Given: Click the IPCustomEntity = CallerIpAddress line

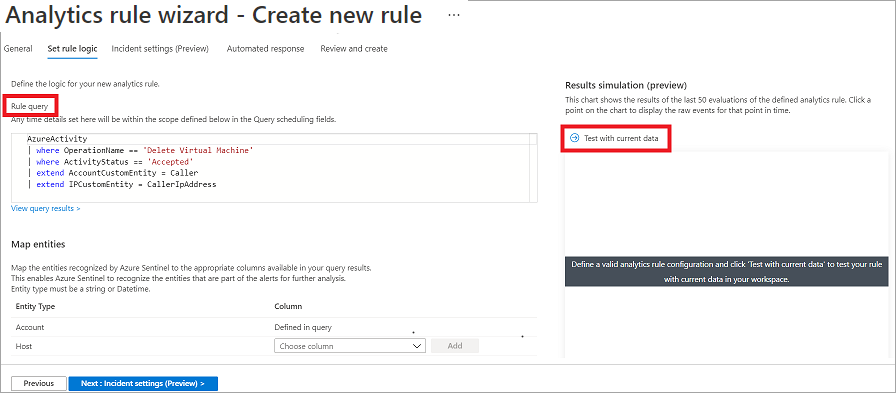Looking at the screenshot, I should [122, 185].
